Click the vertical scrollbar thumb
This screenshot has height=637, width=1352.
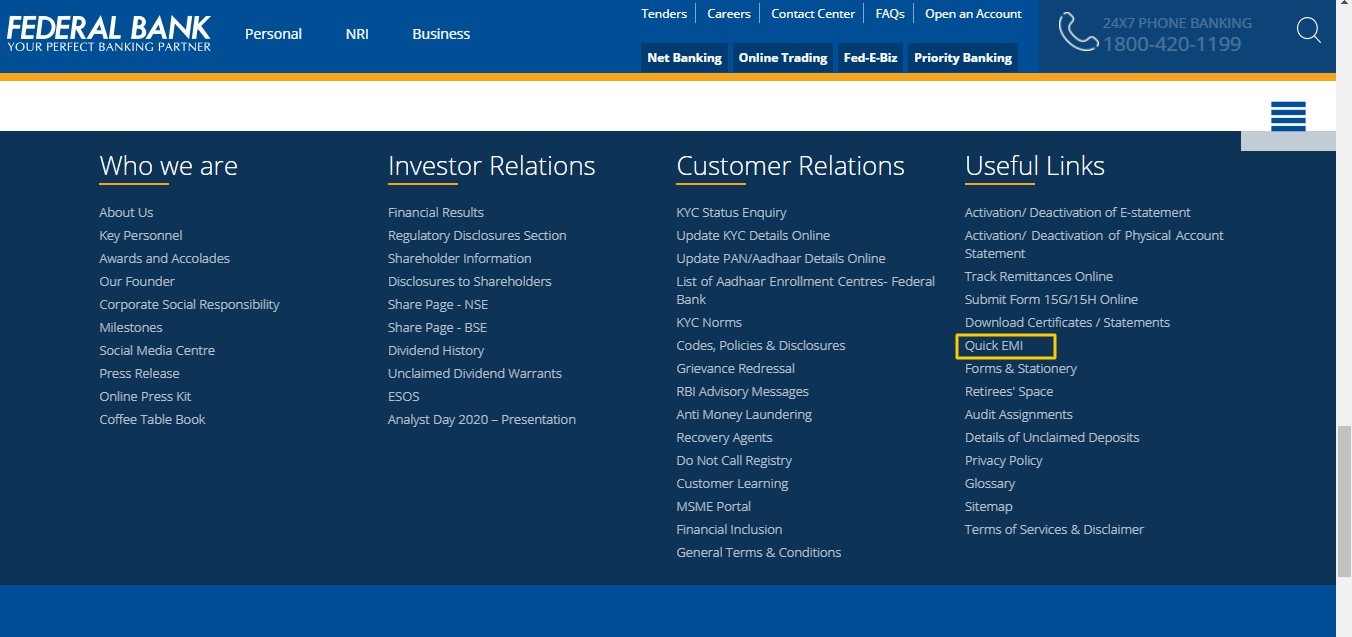1344,501
